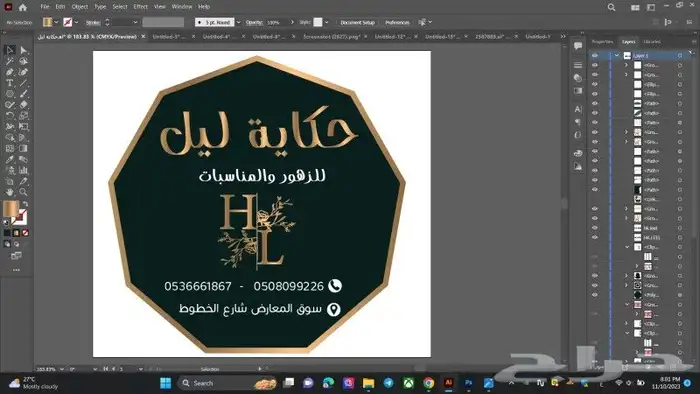This screenshot has width=700, height=394.
Task: Open the Object menu
Action: (x=80, y=7)
